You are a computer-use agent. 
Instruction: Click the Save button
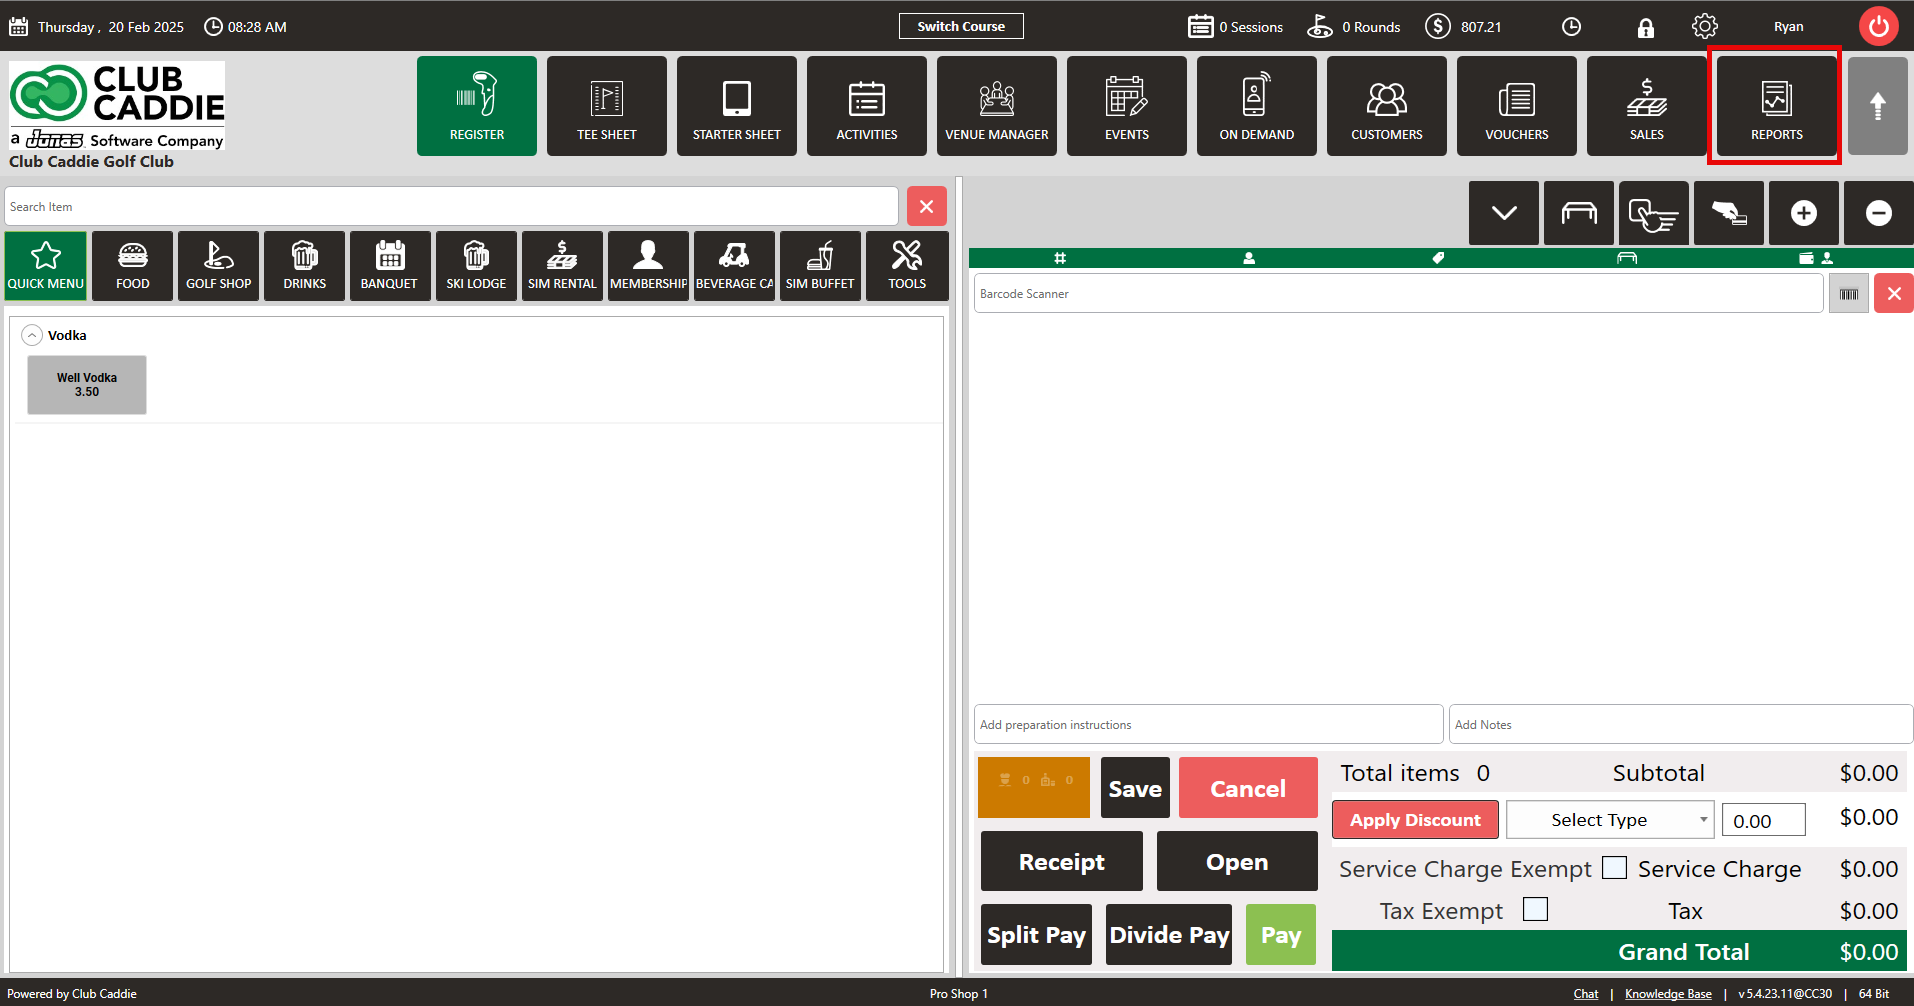tap(1135, 788)
